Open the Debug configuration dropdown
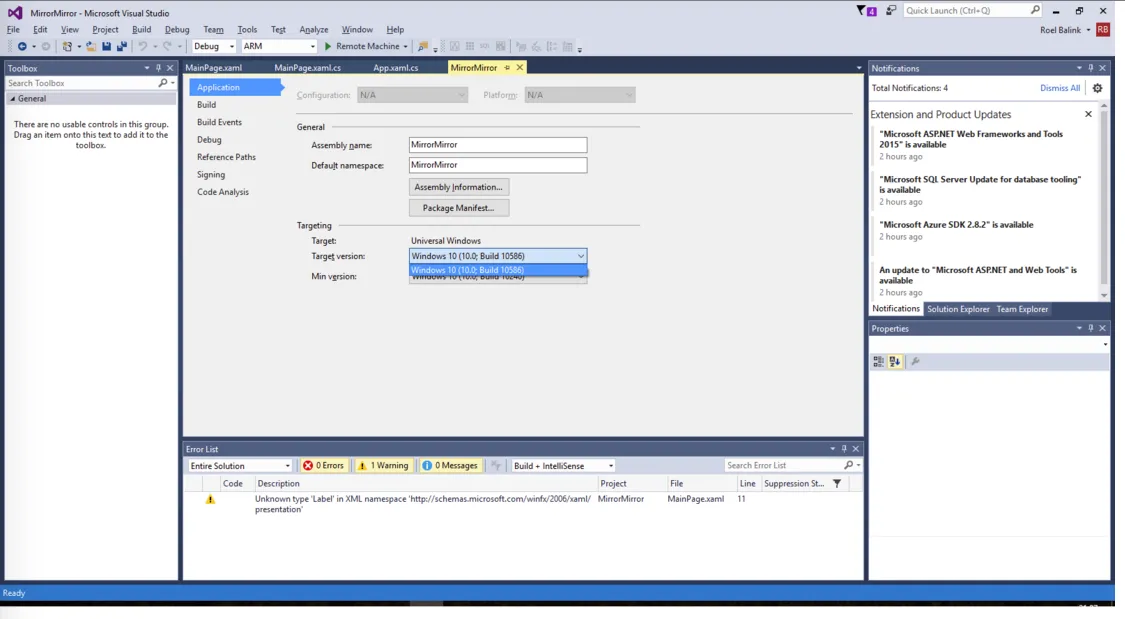1125x619 pixels. coord(213,47)
